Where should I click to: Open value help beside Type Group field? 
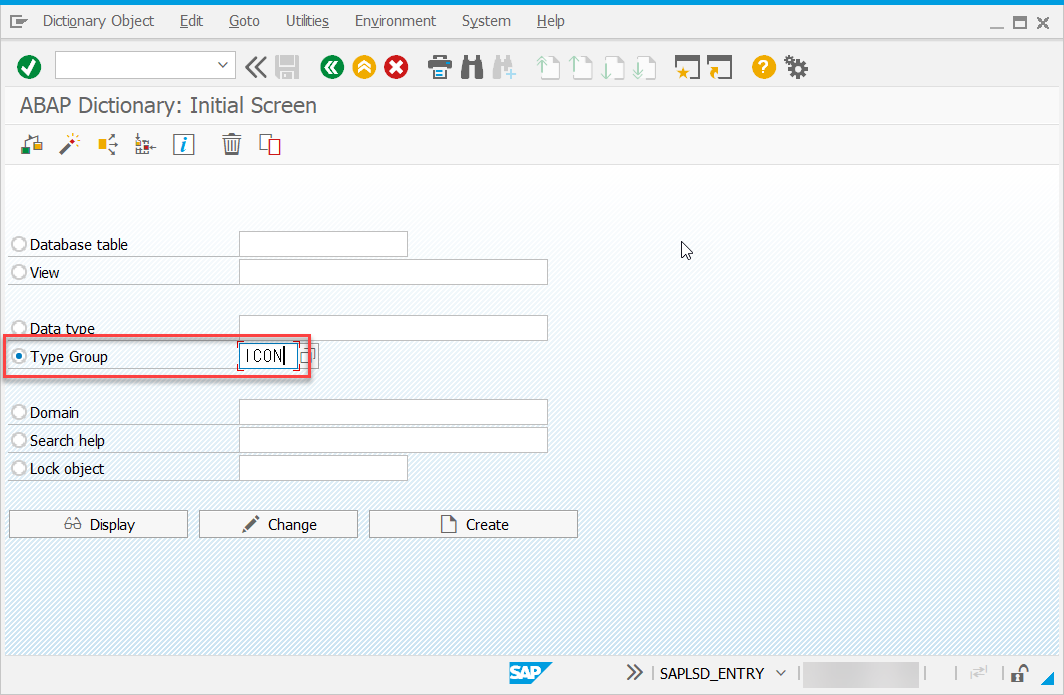309,356
